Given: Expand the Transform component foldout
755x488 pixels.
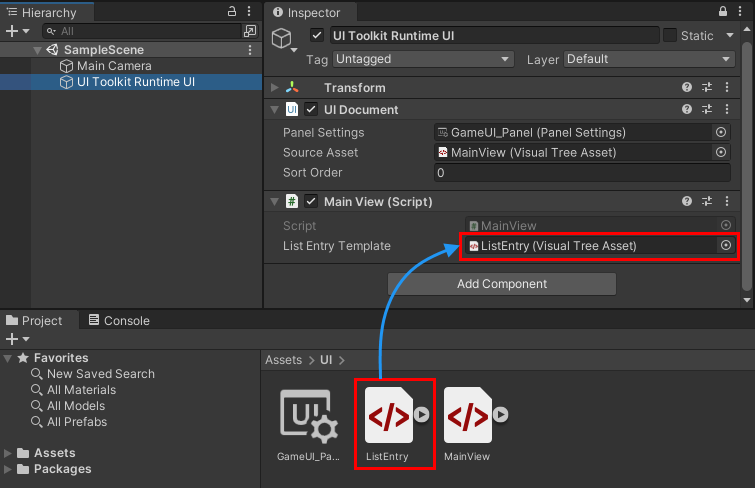Looking at the screenshot, I should point(276,88).
